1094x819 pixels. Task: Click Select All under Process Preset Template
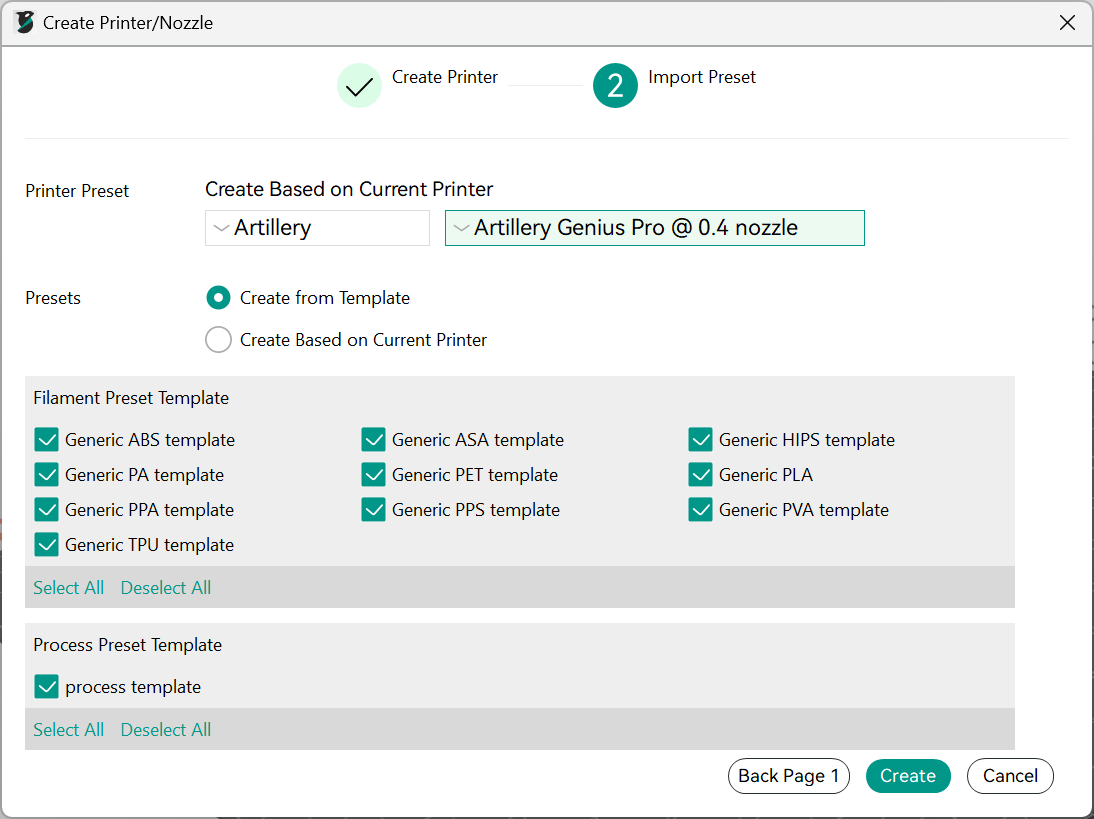[68, 730]
